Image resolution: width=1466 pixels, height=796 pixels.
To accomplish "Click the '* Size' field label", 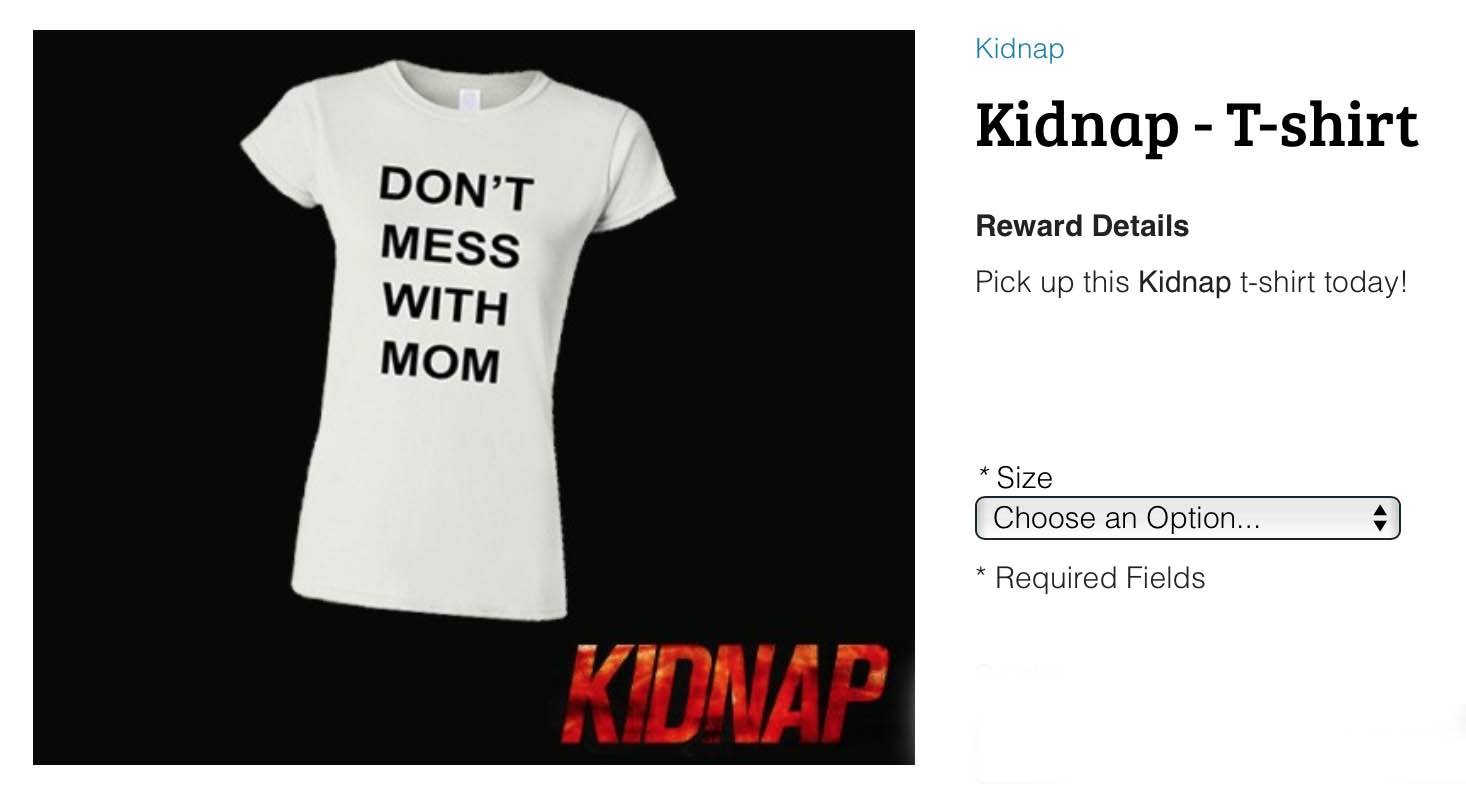I will click(x=1014, y=477).
